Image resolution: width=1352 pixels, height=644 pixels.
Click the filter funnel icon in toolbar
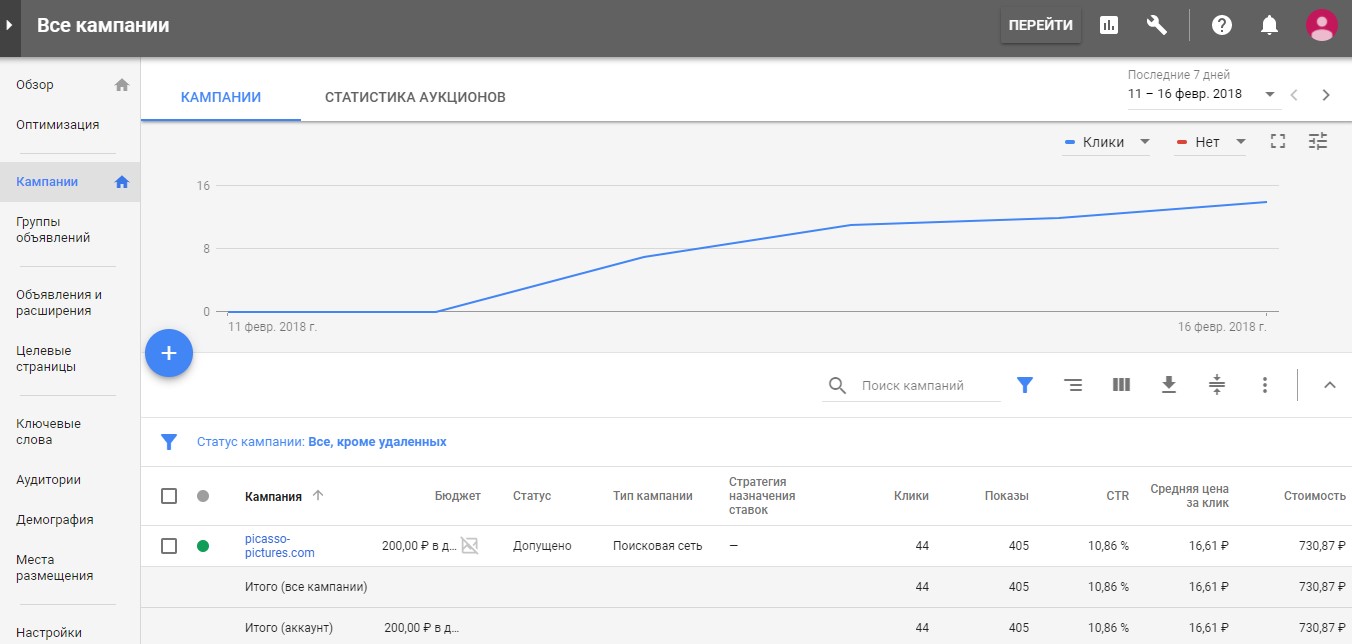tap(1025, 385)
